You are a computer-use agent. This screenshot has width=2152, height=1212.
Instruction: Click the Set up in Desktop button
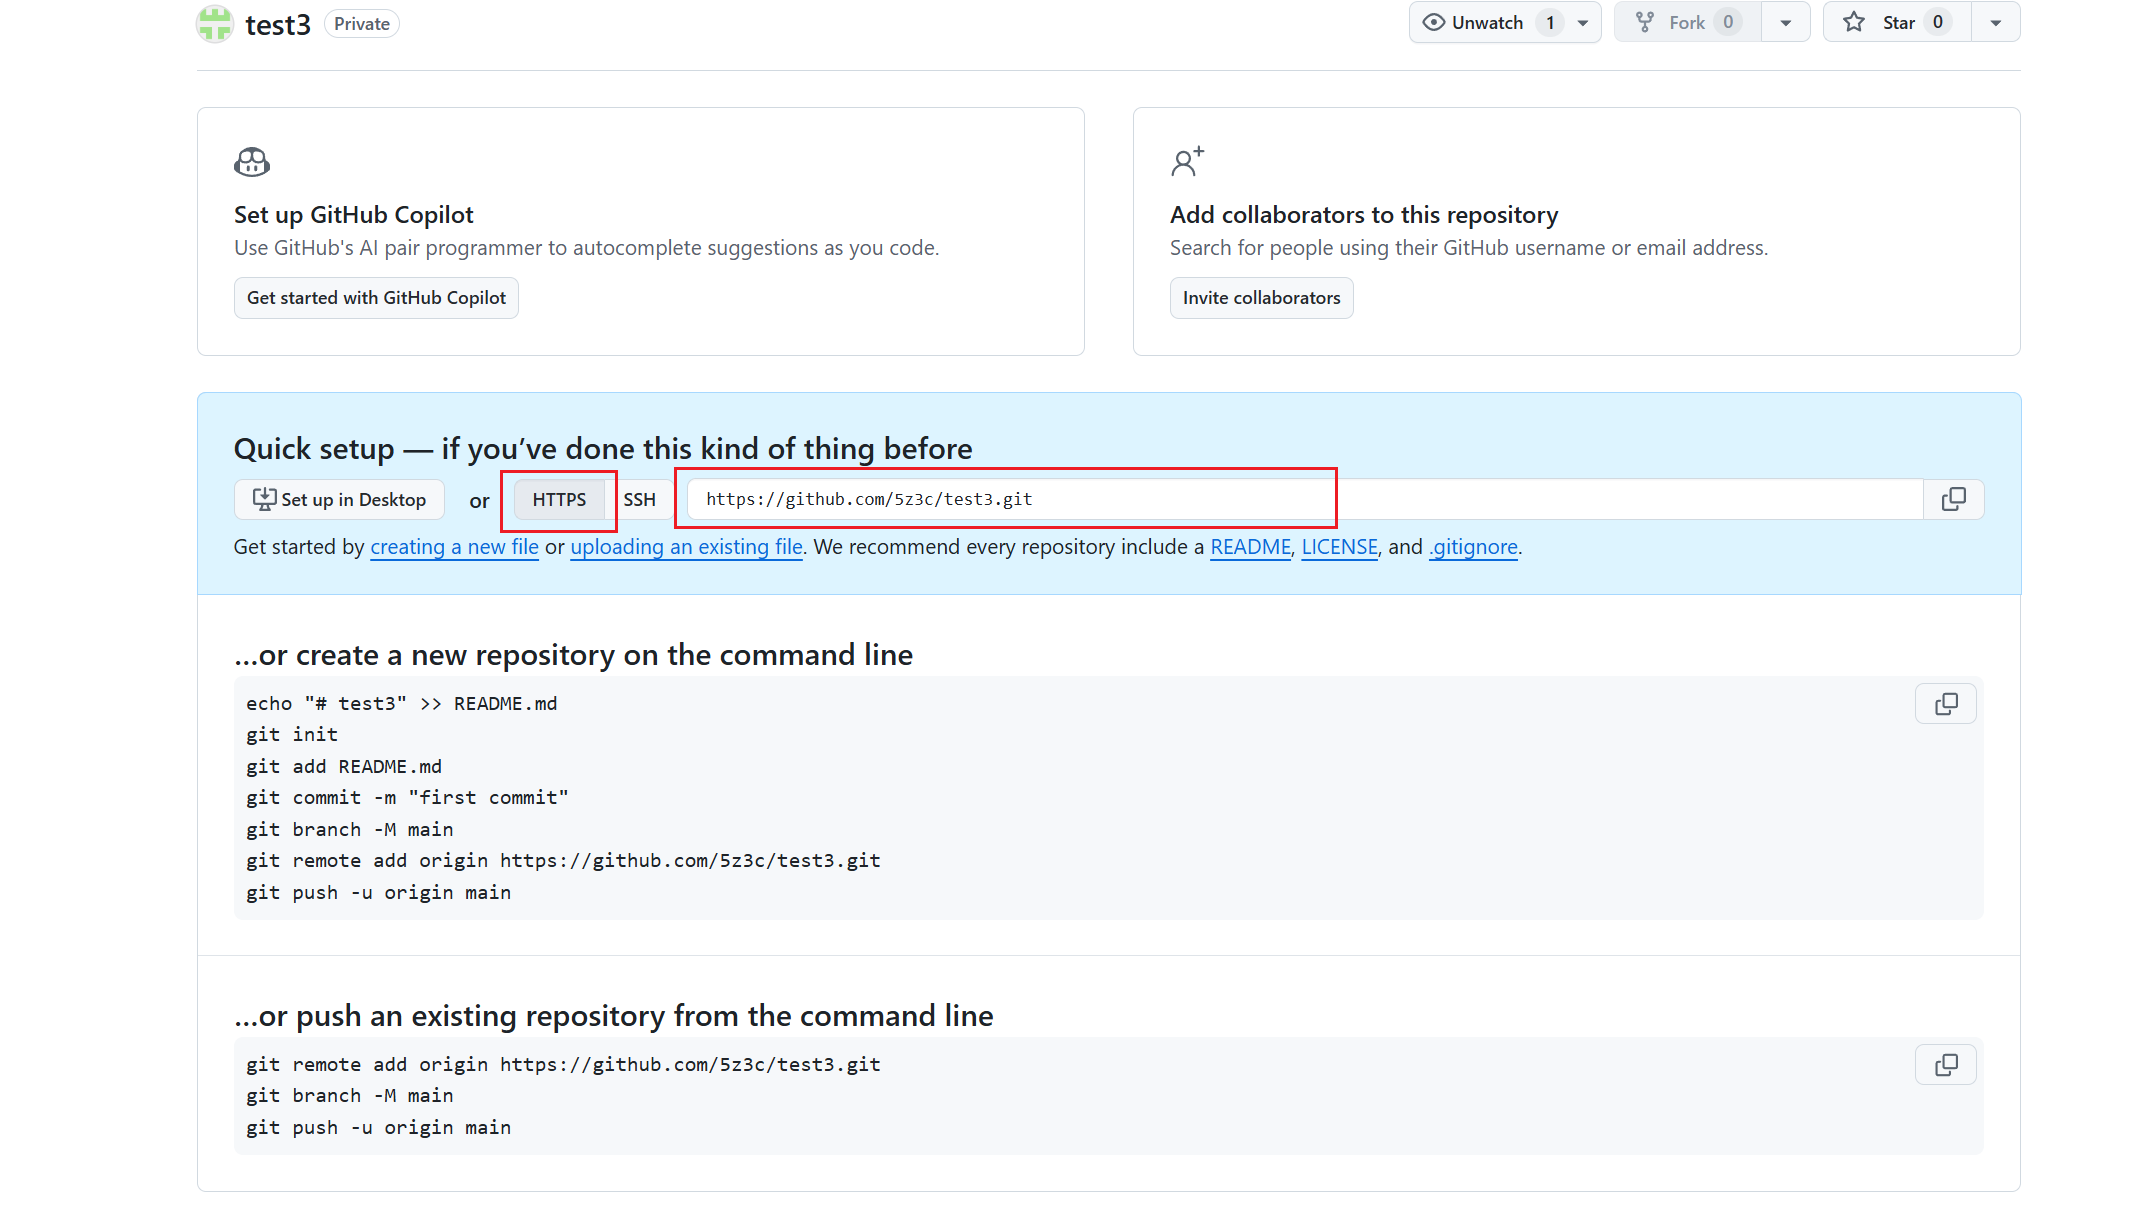339,499
